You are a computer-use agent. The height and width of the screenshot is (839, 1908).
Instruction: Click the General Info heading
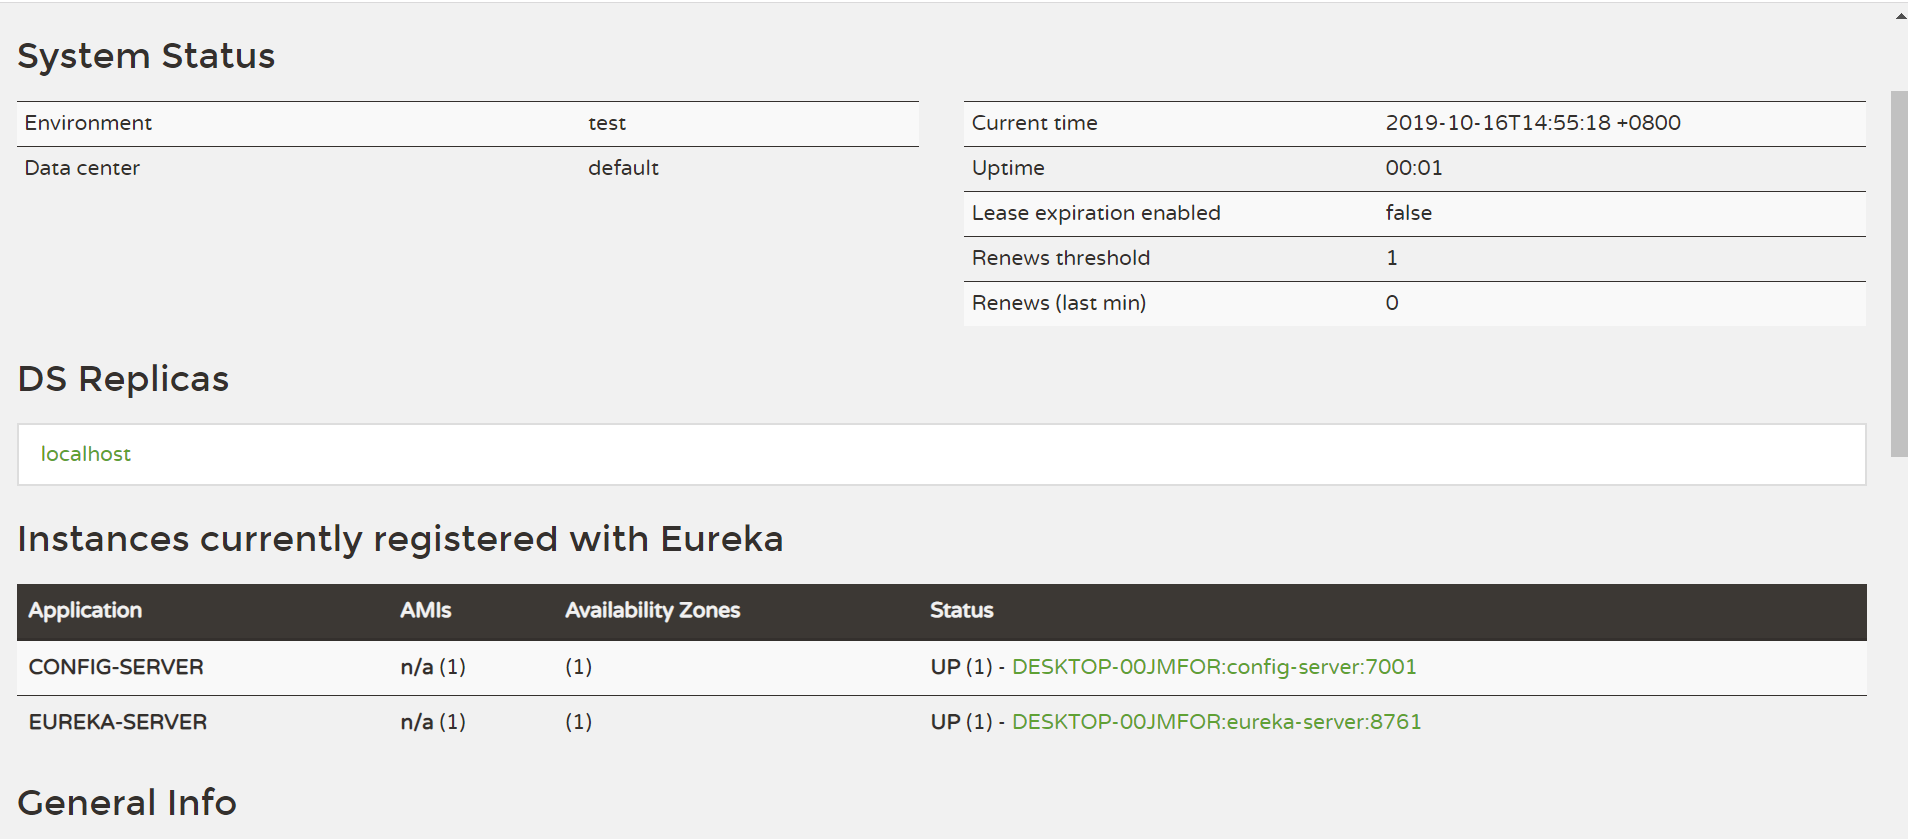pyautogui.click(x=127, y=803)
